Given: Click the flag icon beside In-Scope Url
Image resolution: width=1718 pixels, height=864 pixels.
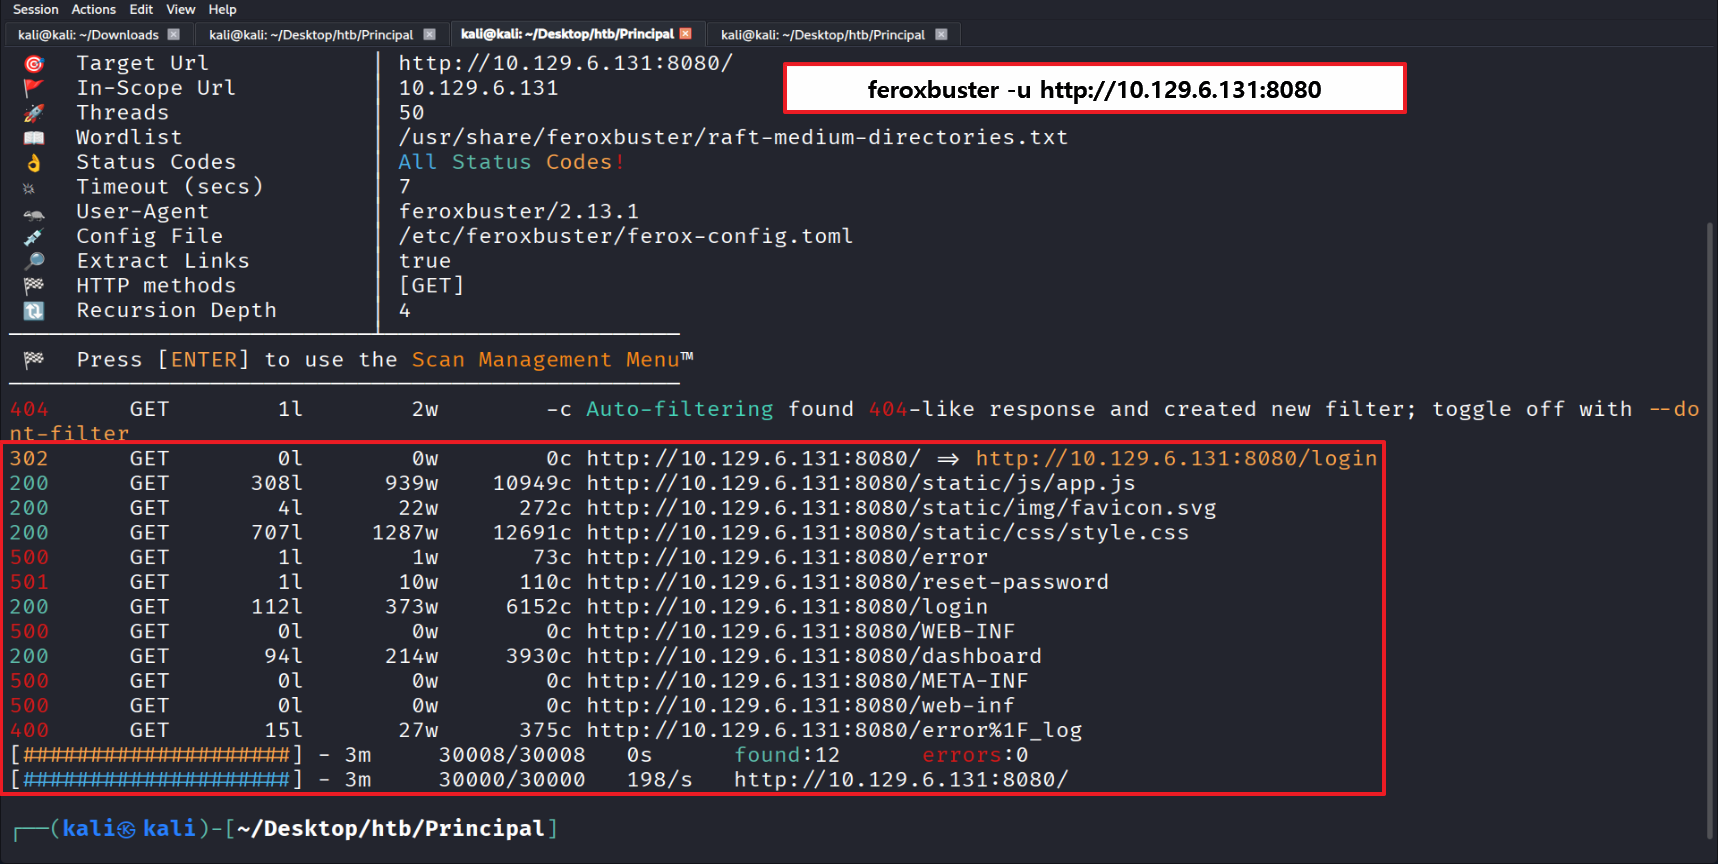Looking at the screenshot, I should point(34,88).
